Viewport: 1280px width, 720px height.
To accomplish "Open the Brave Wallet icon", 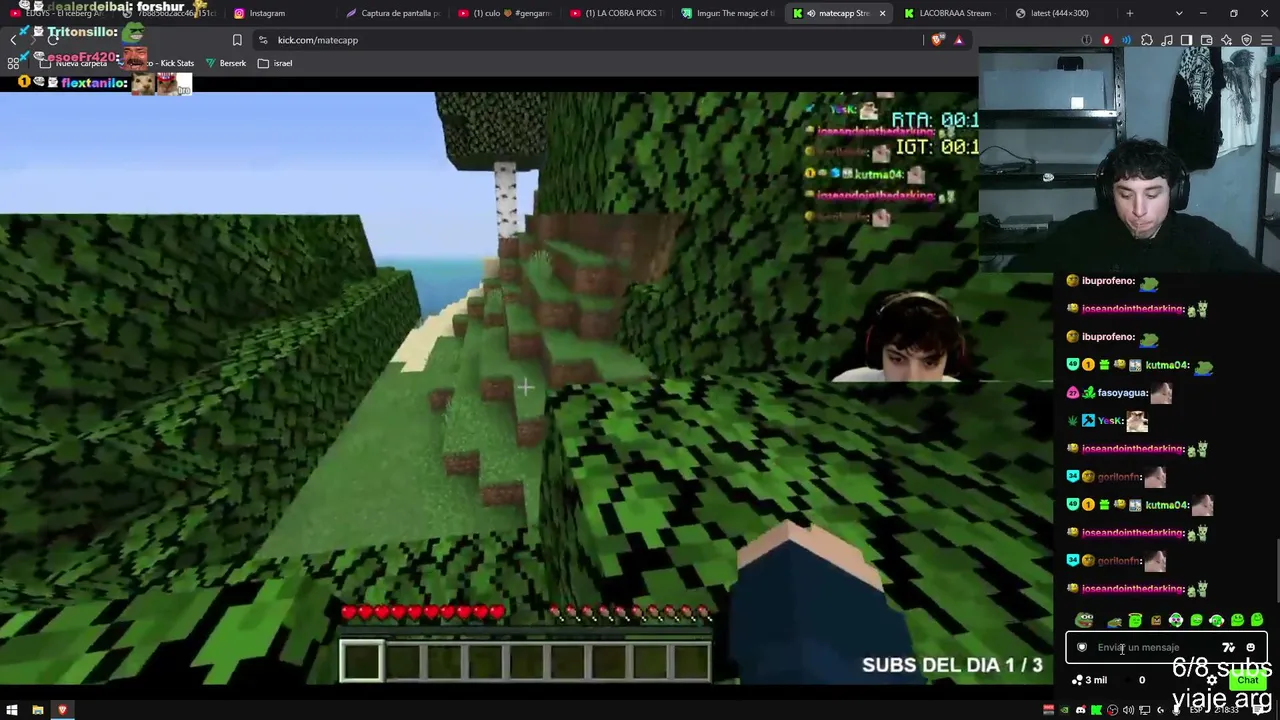I will tap(1207, 40).
